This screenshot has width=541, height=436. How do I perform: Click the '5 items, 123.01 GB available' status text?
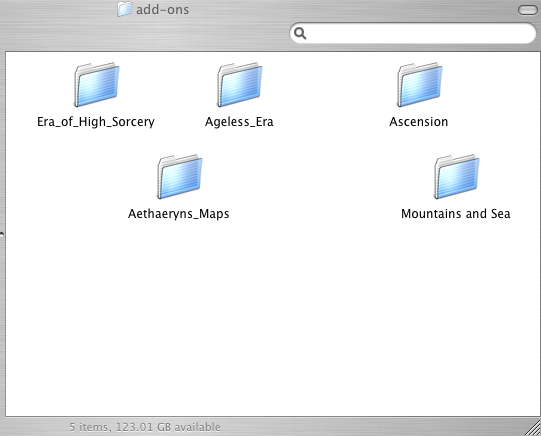(145, 427)
